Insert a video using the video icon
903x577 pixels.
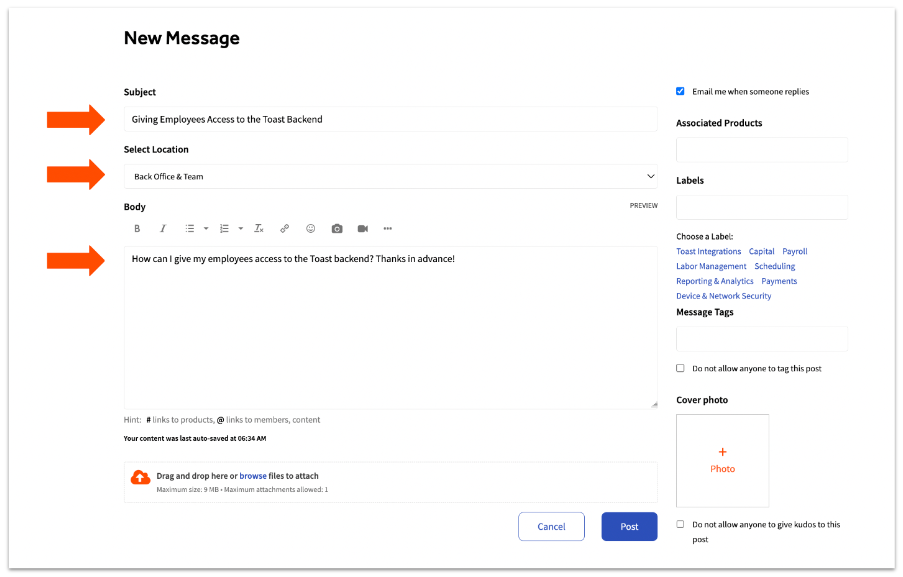[363, 229]
